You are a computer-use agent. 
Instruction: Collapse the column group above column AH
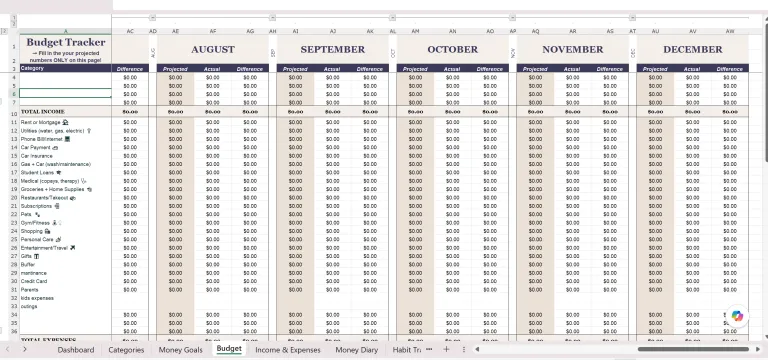[x=272, y=18]
